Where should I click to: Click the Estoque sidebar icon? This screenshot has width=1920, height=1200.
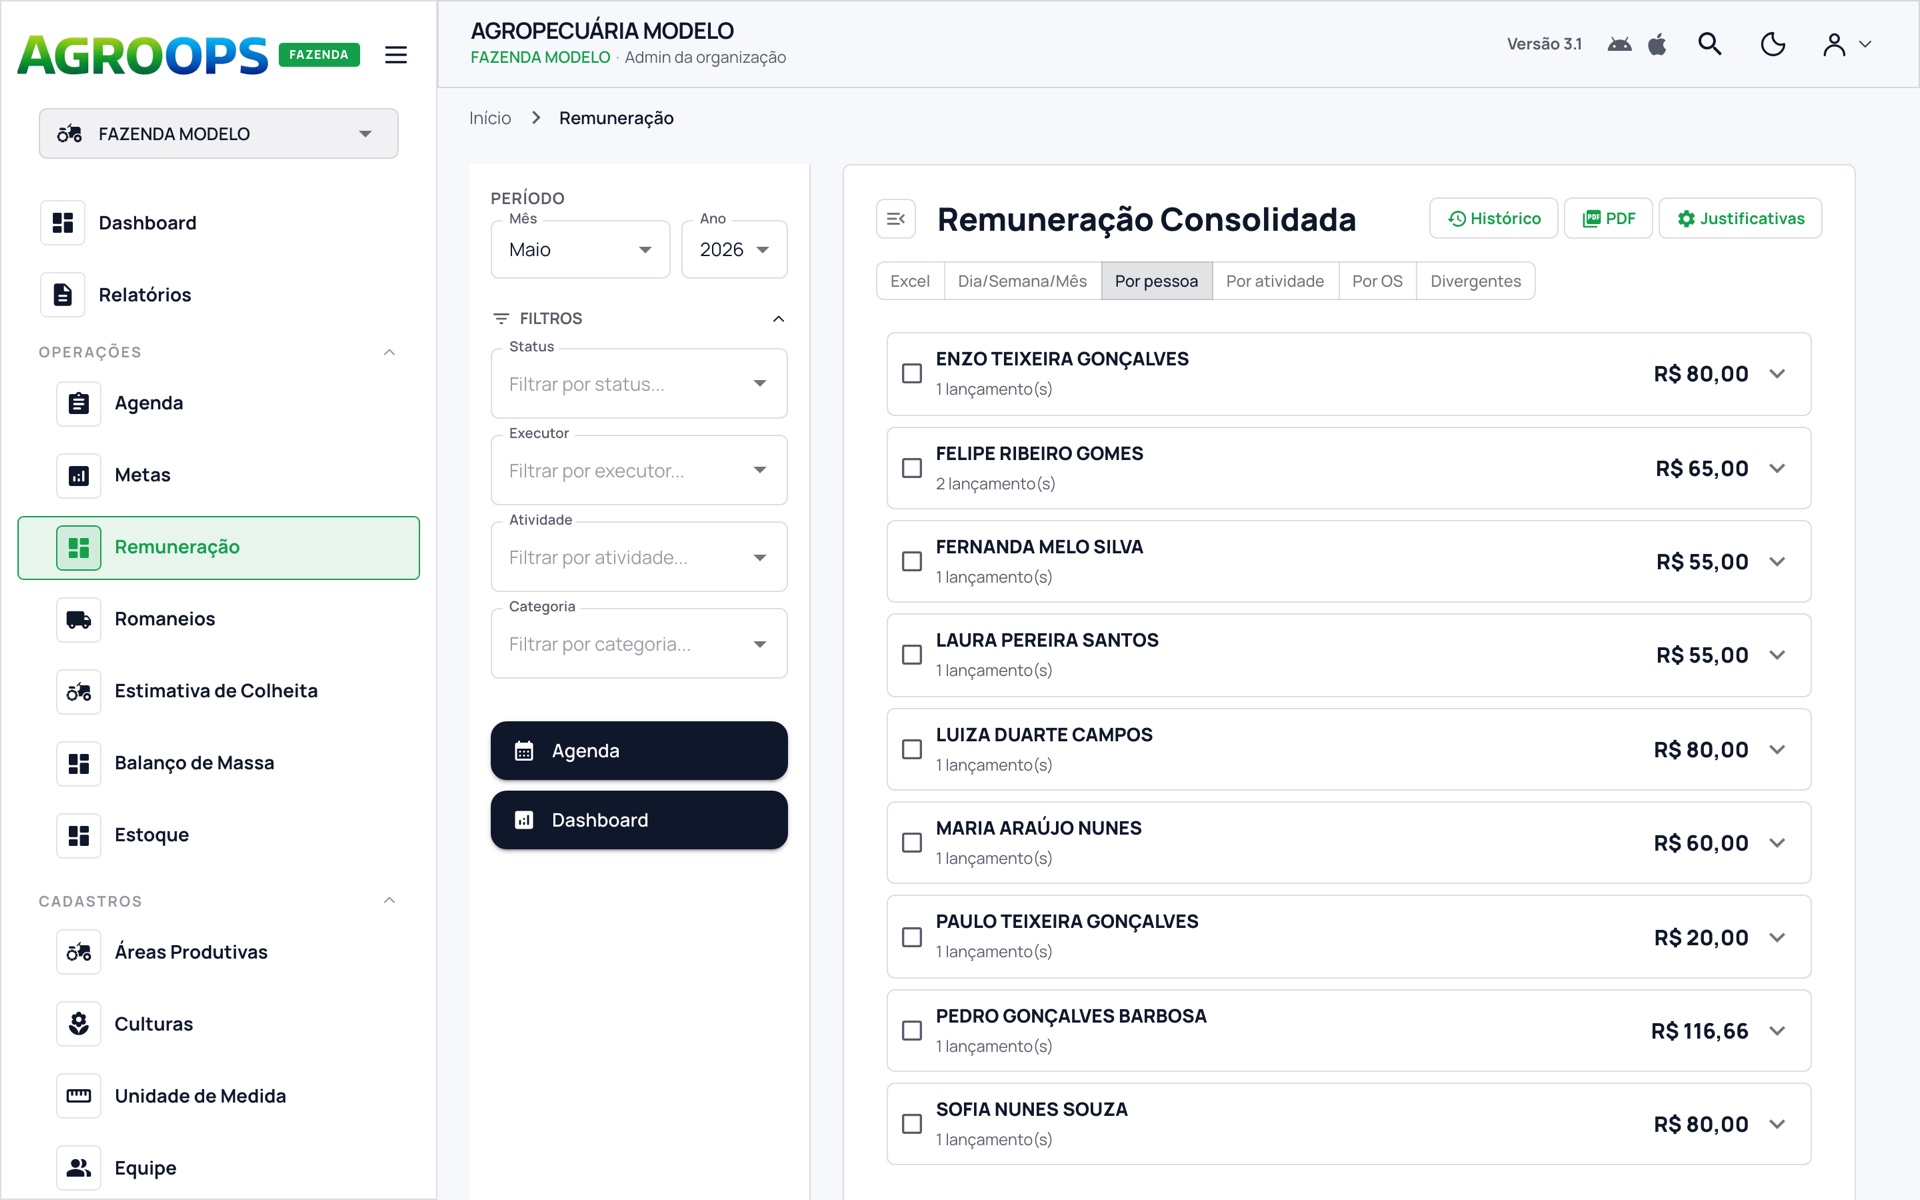[x=79, y=835]
